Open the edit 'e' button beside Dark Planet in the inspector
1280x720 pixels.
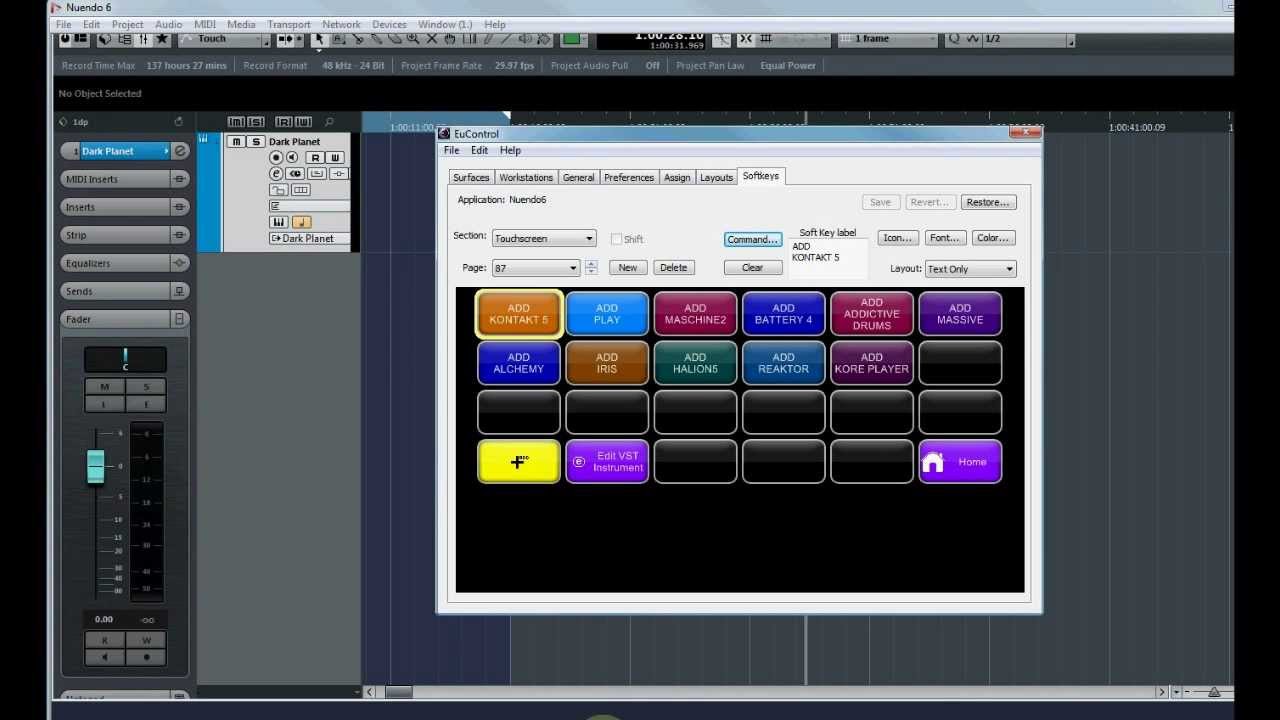point(180,151)
